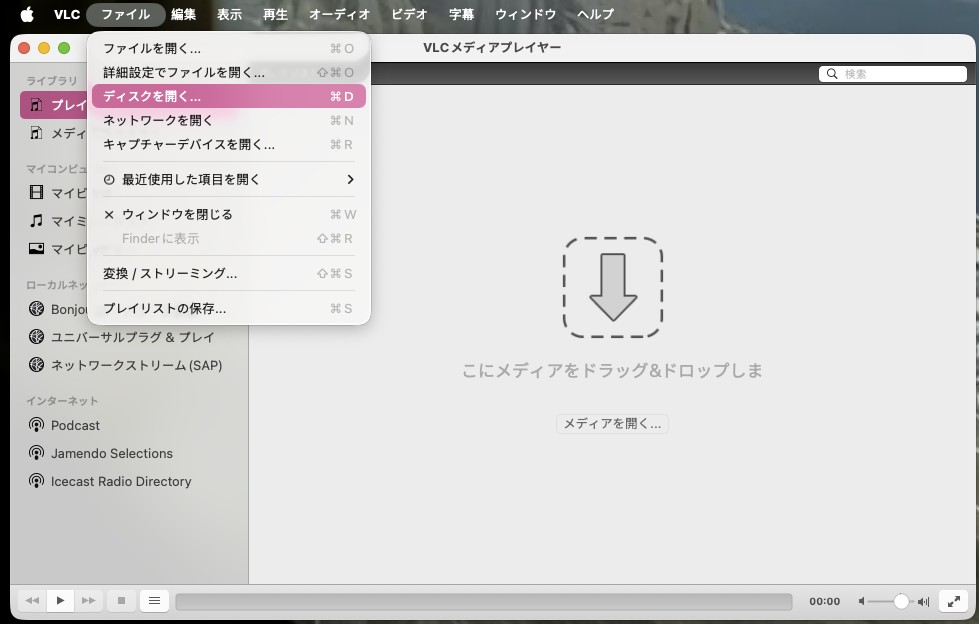Click the Jamendo Selections icon
Image resolution: width=979 pixels, height=624 pixels.
click(37, 453)
